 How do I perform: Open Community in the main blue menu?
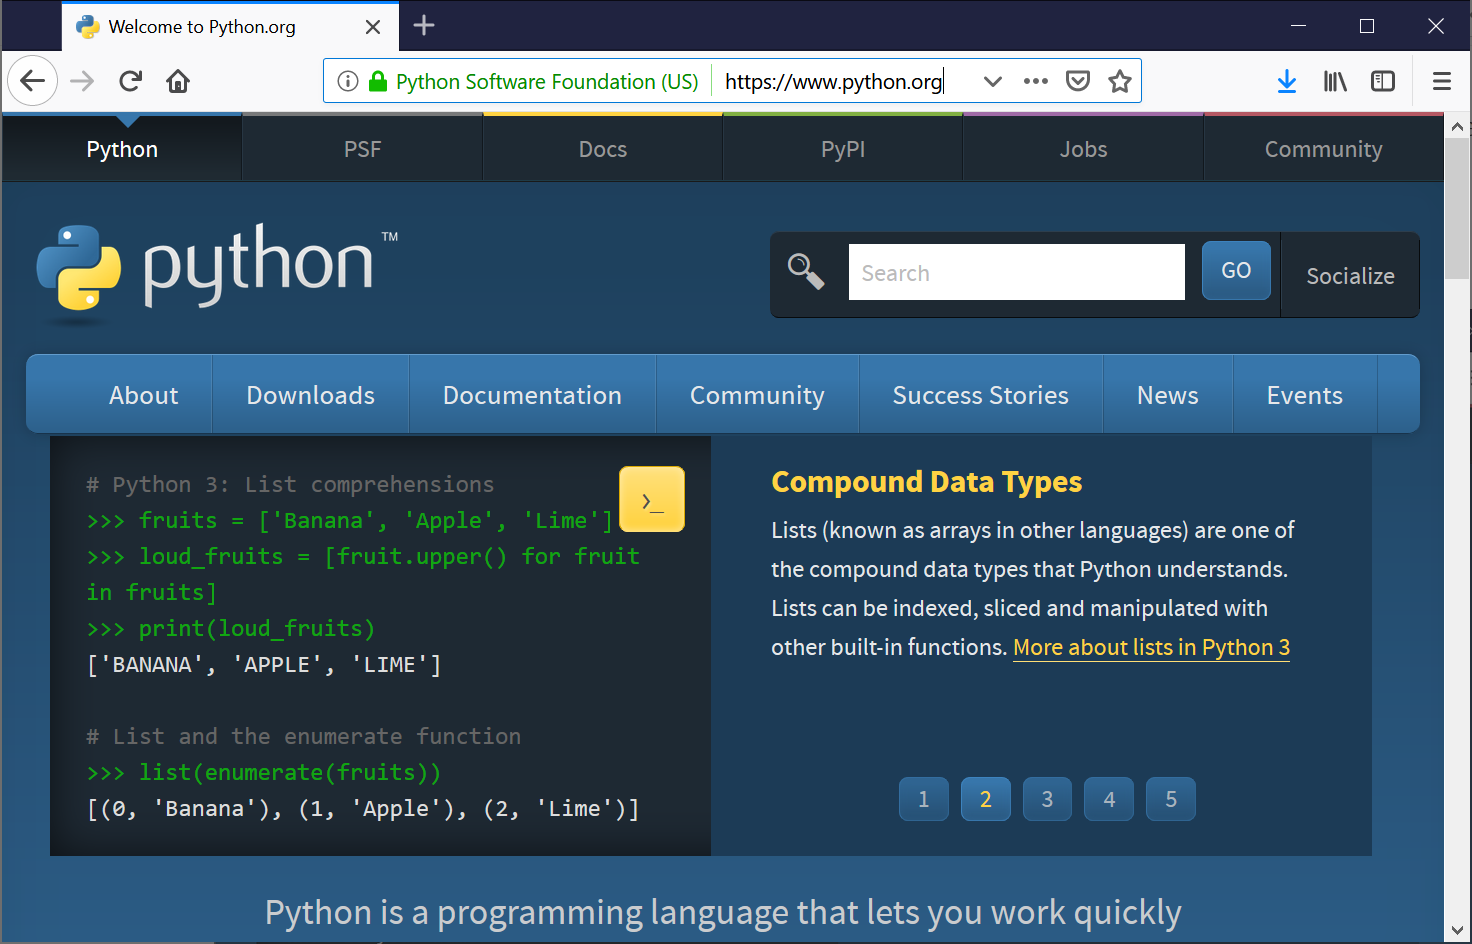tap(757, 395)
